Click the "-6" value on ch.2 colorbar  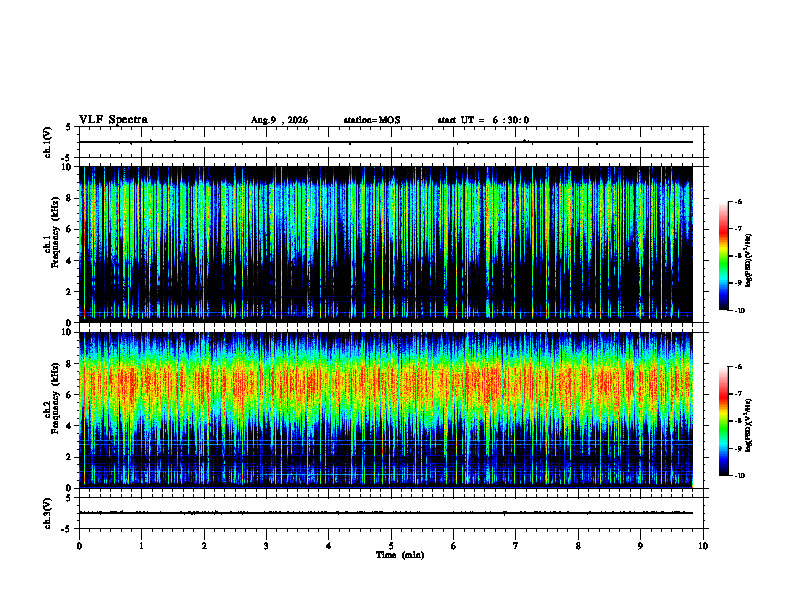pyautogui.click(x=738, y=367)
